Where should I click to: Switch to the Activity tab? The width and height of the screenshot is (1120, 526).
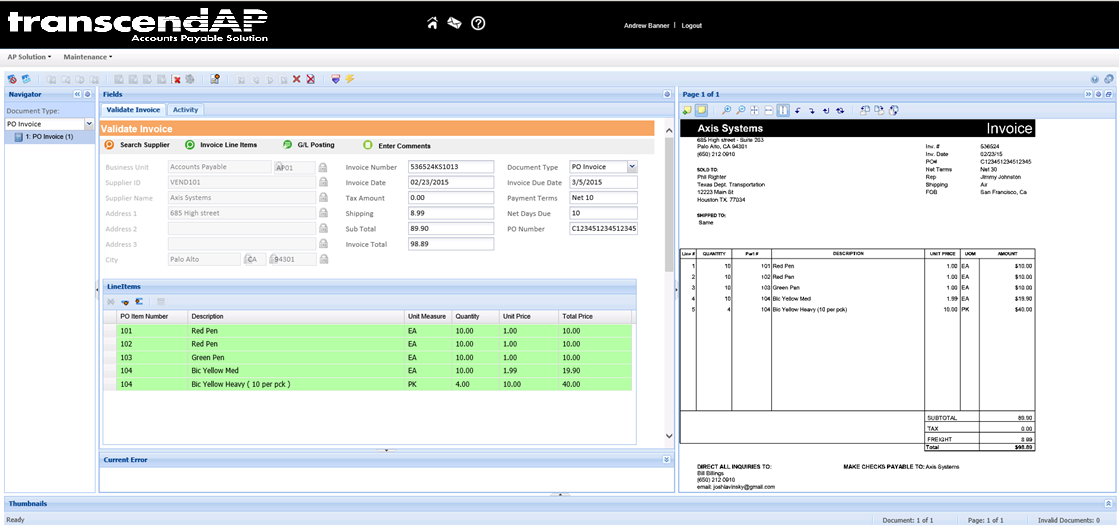click(x=185, y=110)
